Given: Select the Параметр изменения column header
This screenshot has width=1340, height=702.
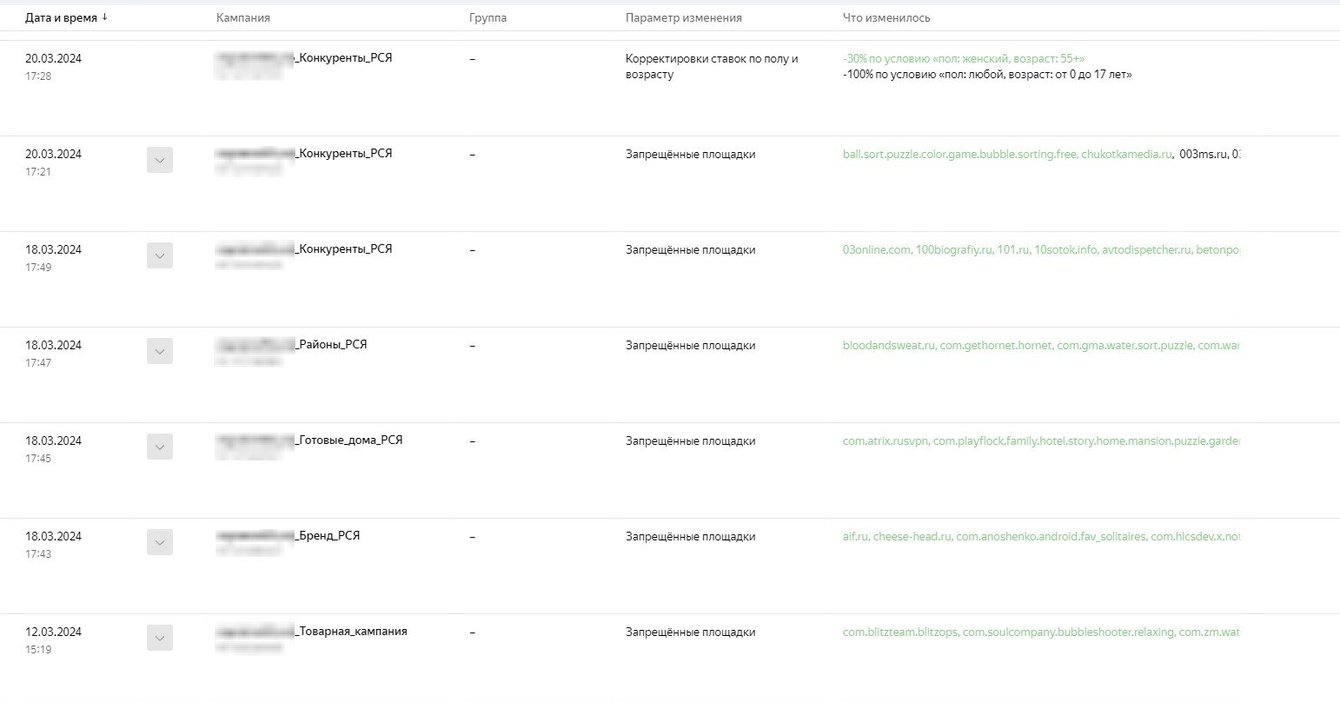Looking at the screenshot, I should [x=683, y=18].
